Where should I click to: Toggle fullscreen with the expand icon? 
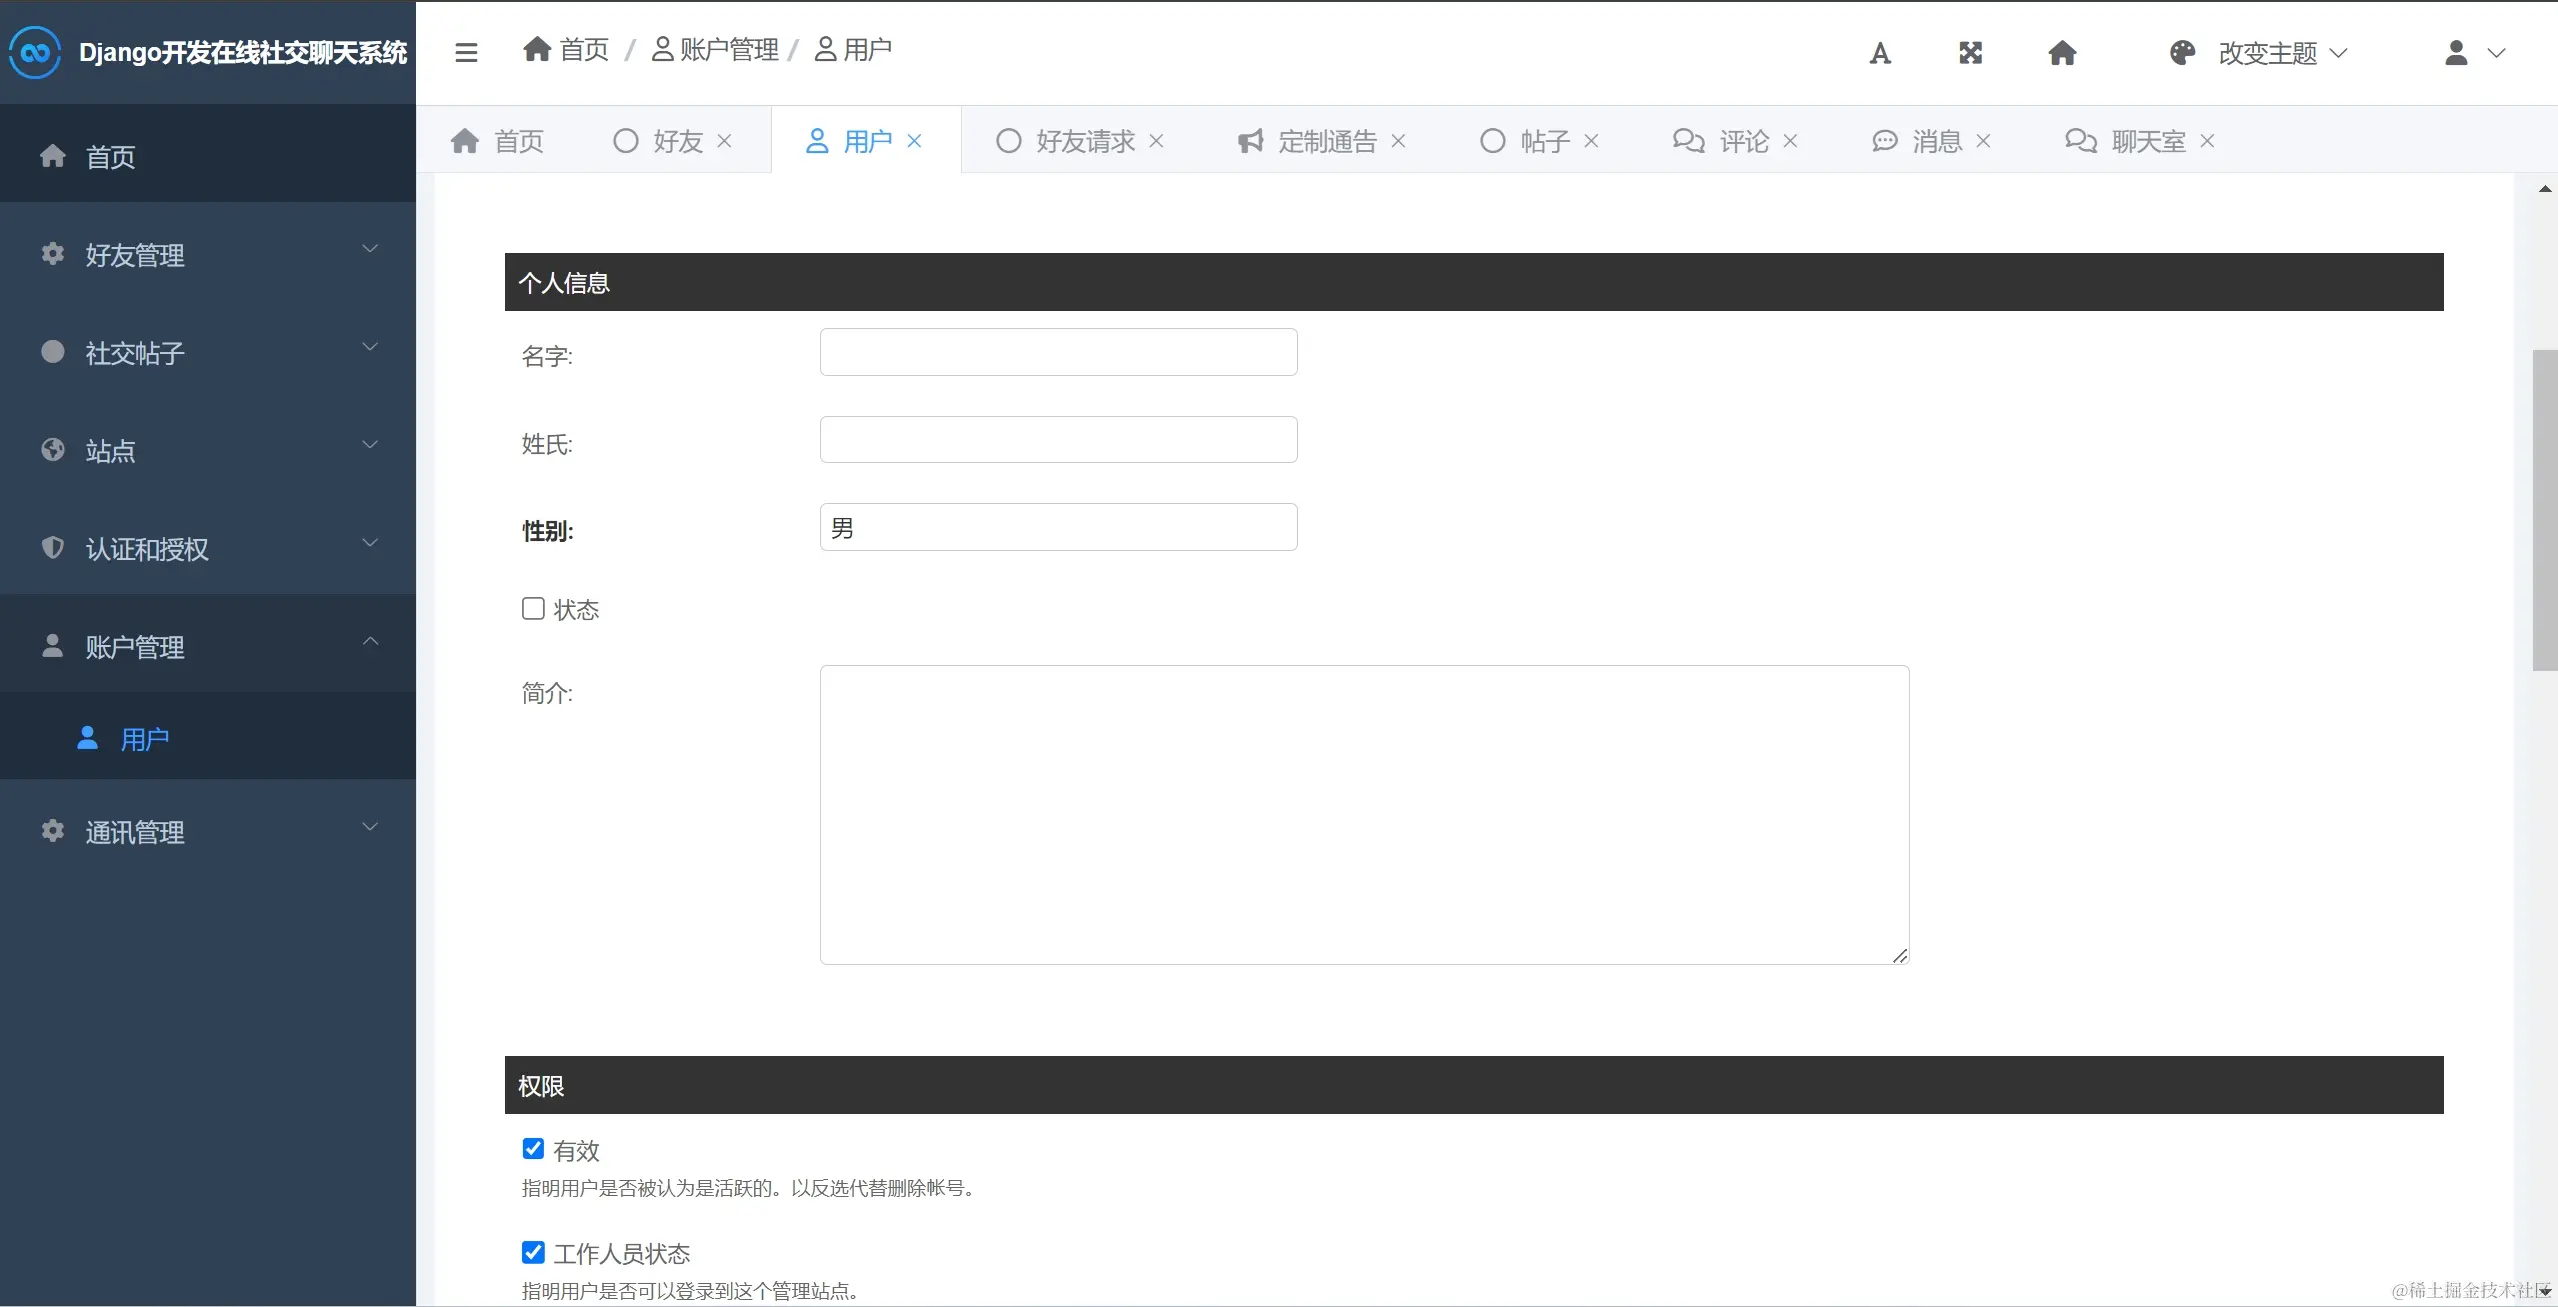pos(1970,53)
